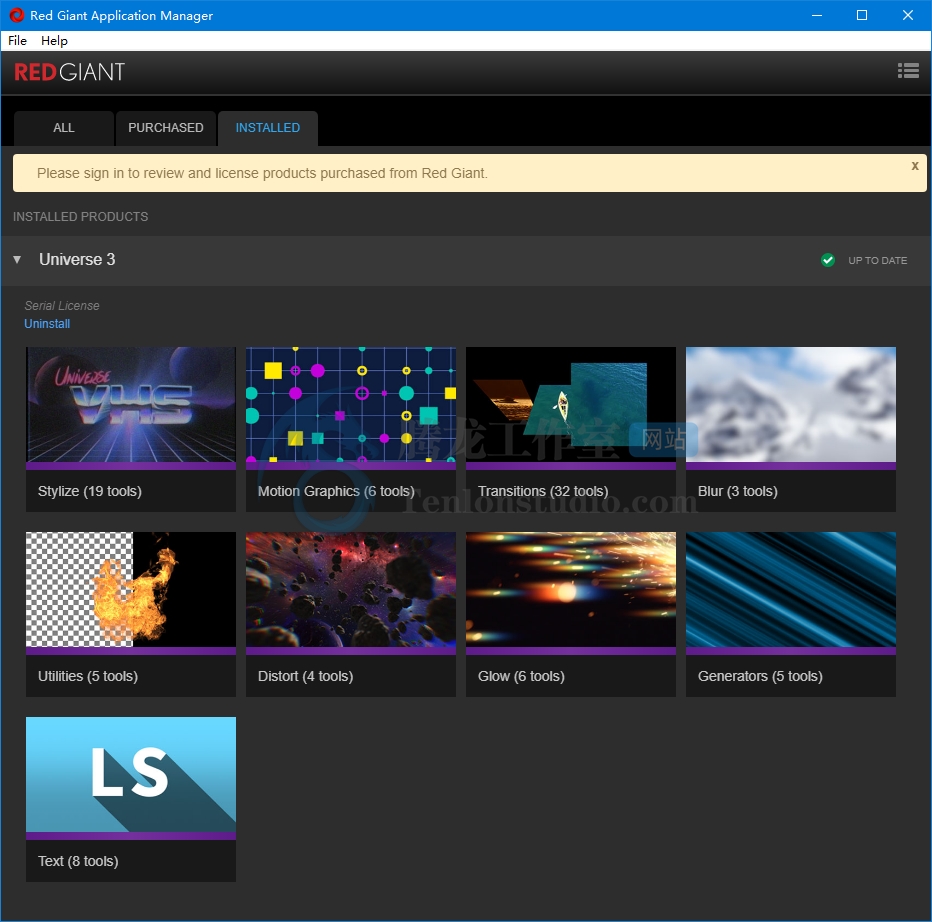932x922 pixels.
Task: Click the green up-to-date checkmark icon
Action: click(x=827, y=260)
